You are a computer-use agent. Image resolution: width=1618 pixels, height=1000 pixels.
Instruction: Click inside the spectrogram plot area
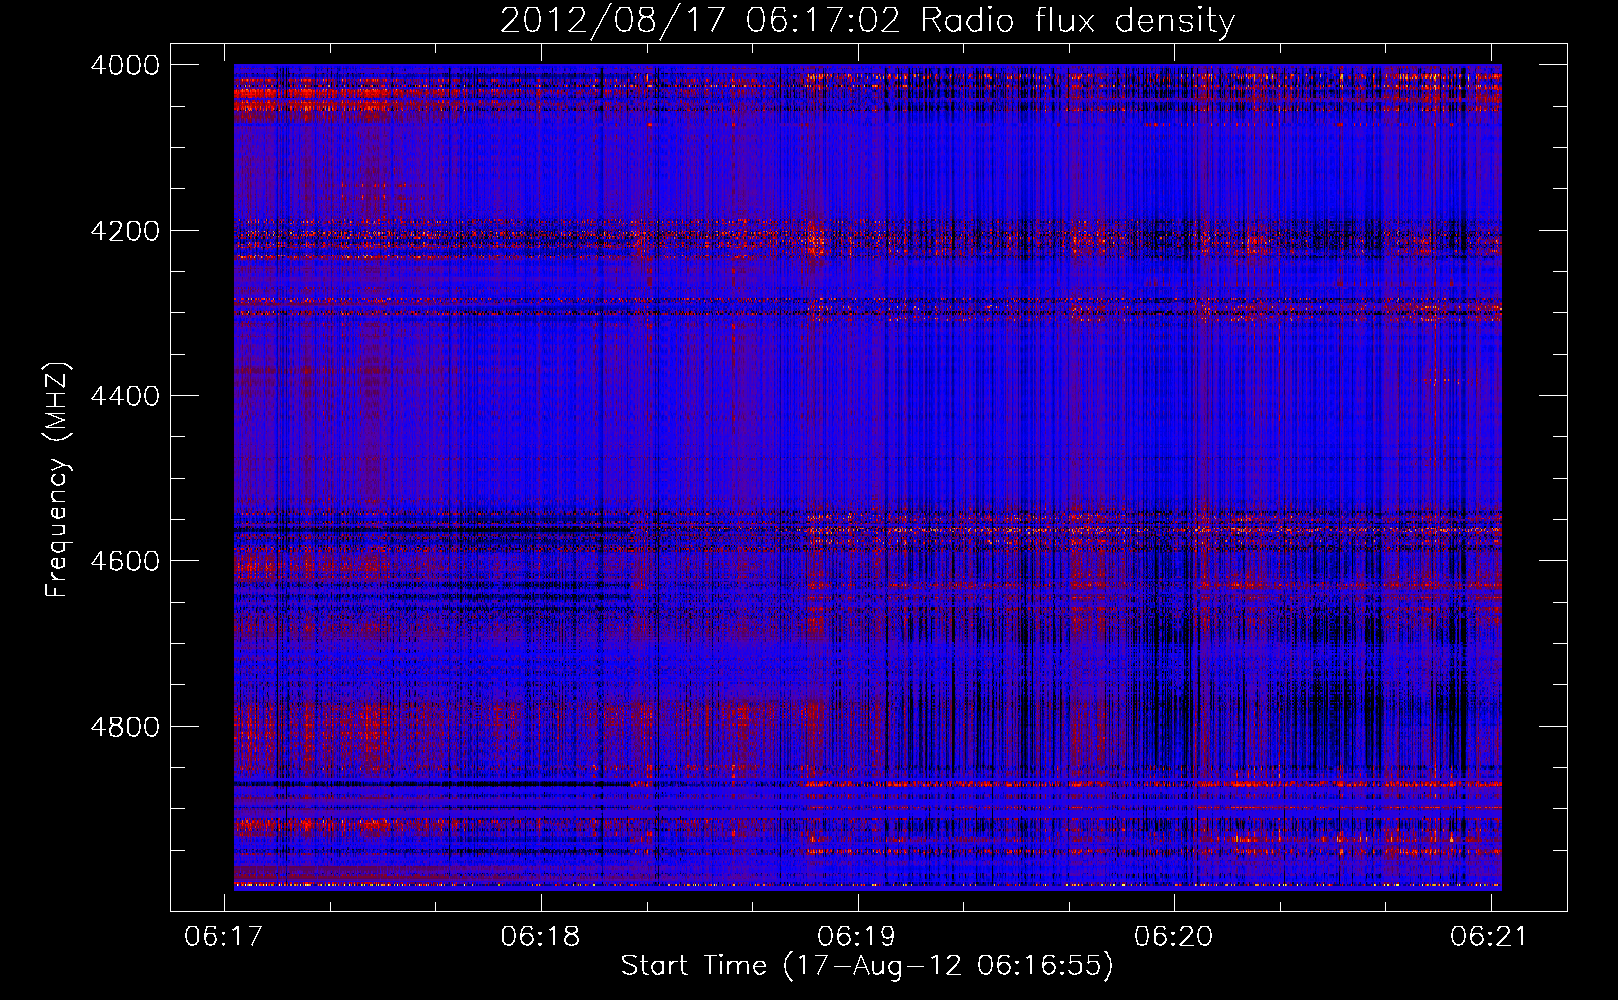tap(868, 477)
